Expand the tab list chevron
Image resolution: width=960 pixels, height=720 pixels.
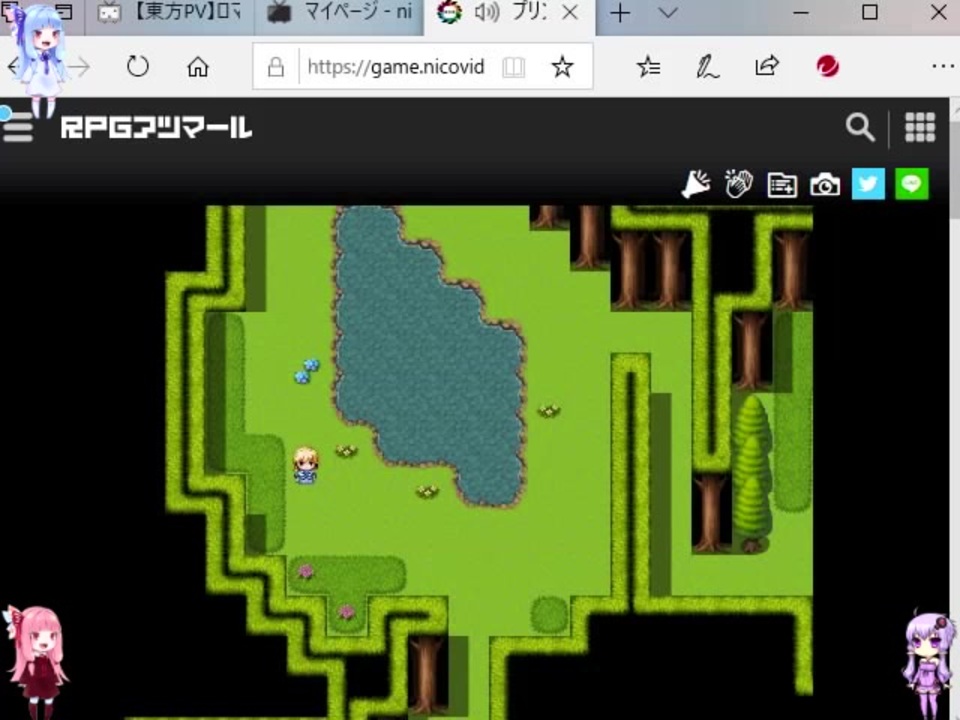coord(668,13)
